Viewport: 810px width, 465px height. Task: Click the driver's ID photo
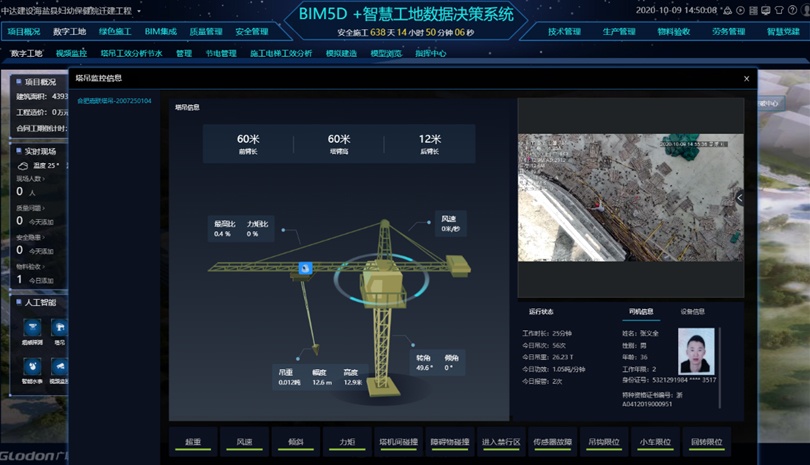[x=696, y=351]
